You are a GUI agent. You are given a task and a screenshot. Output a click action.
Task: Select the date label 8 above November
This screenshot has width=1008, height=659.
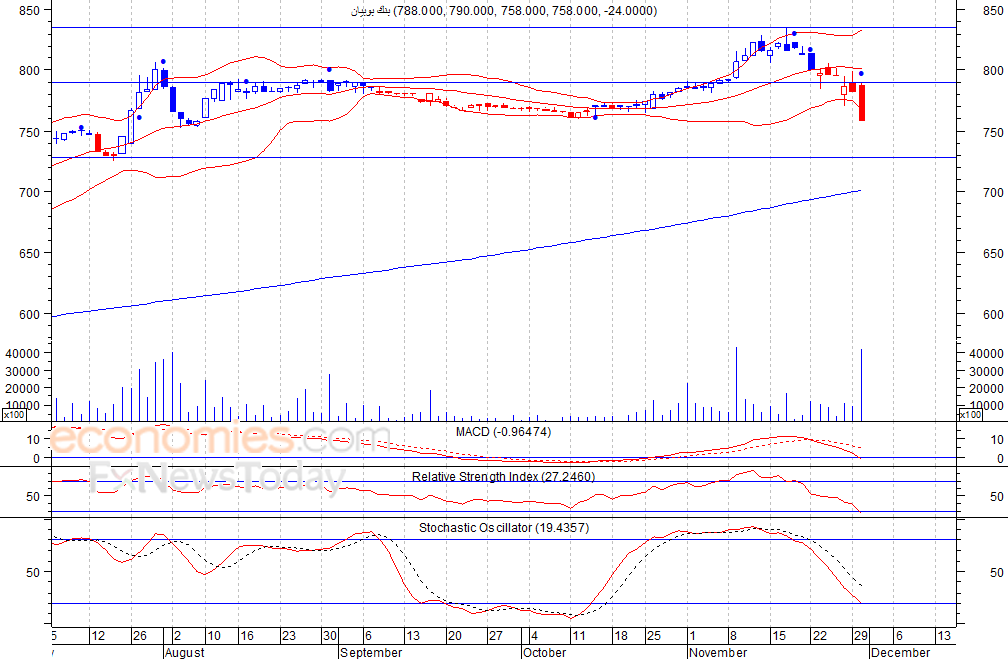(x=733, y=636)
